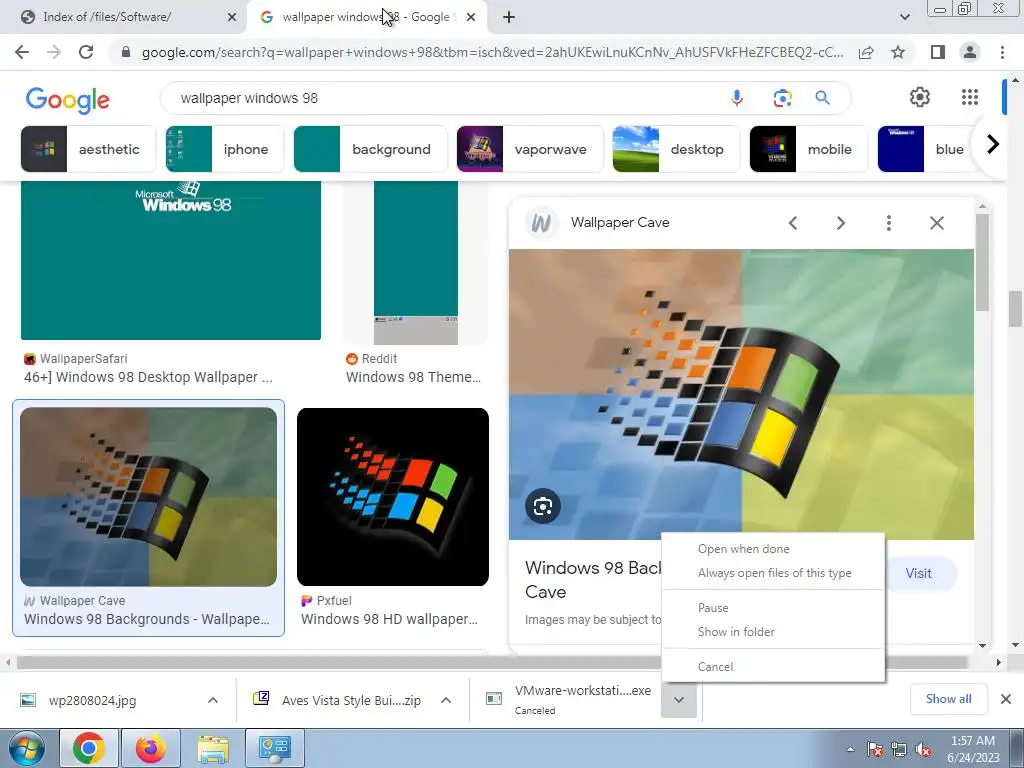Open the browser side panel

(x=938, y=52)
